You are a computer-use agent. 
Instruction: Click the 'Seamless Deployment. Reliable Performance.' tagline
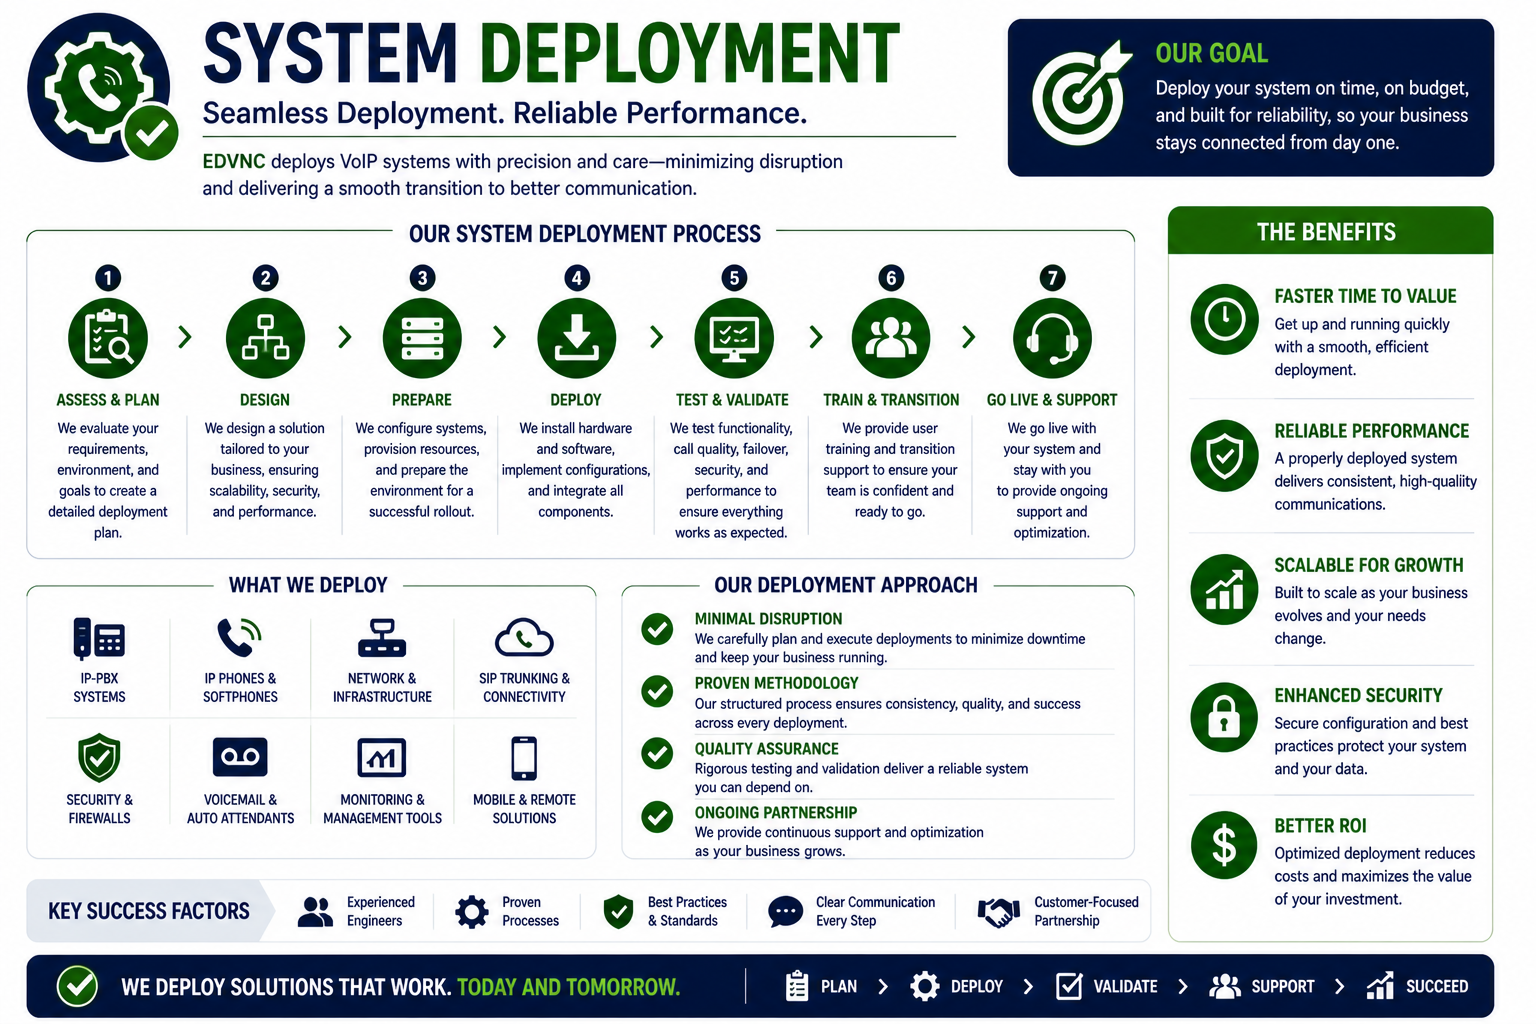pos(505,113)
